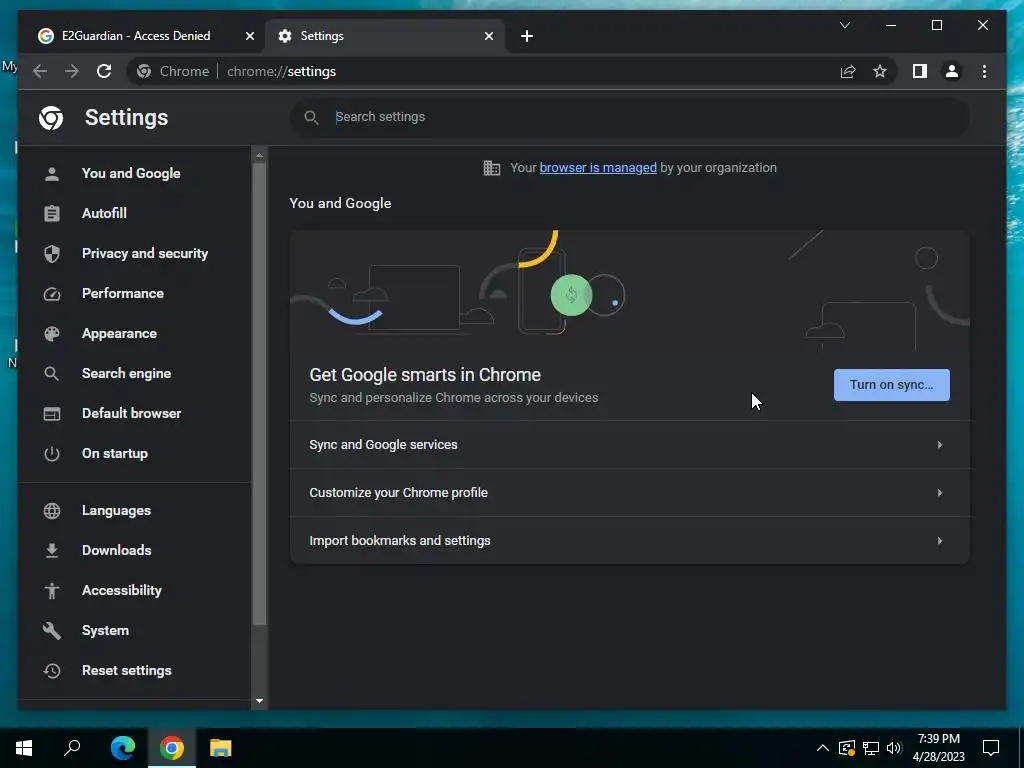Click the Chrome site info chip
This screenshot has width=1024, height=768.
click(x=173, y=71)
